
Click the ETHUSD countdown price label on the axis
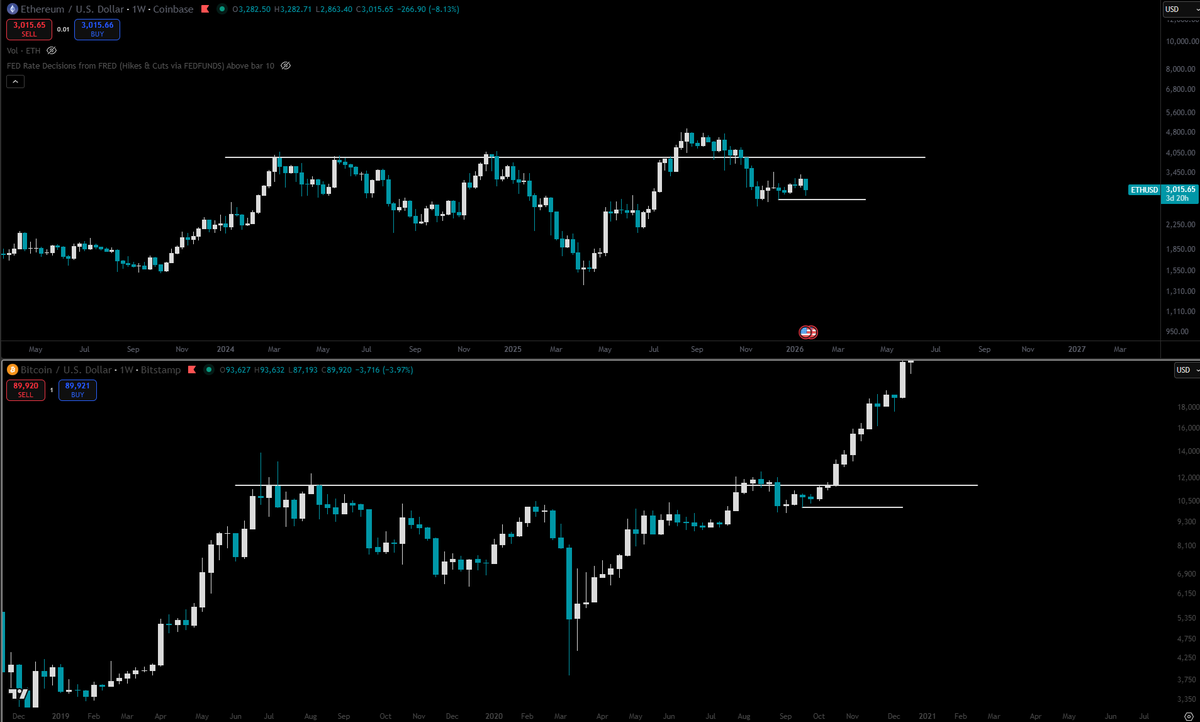1178,194
